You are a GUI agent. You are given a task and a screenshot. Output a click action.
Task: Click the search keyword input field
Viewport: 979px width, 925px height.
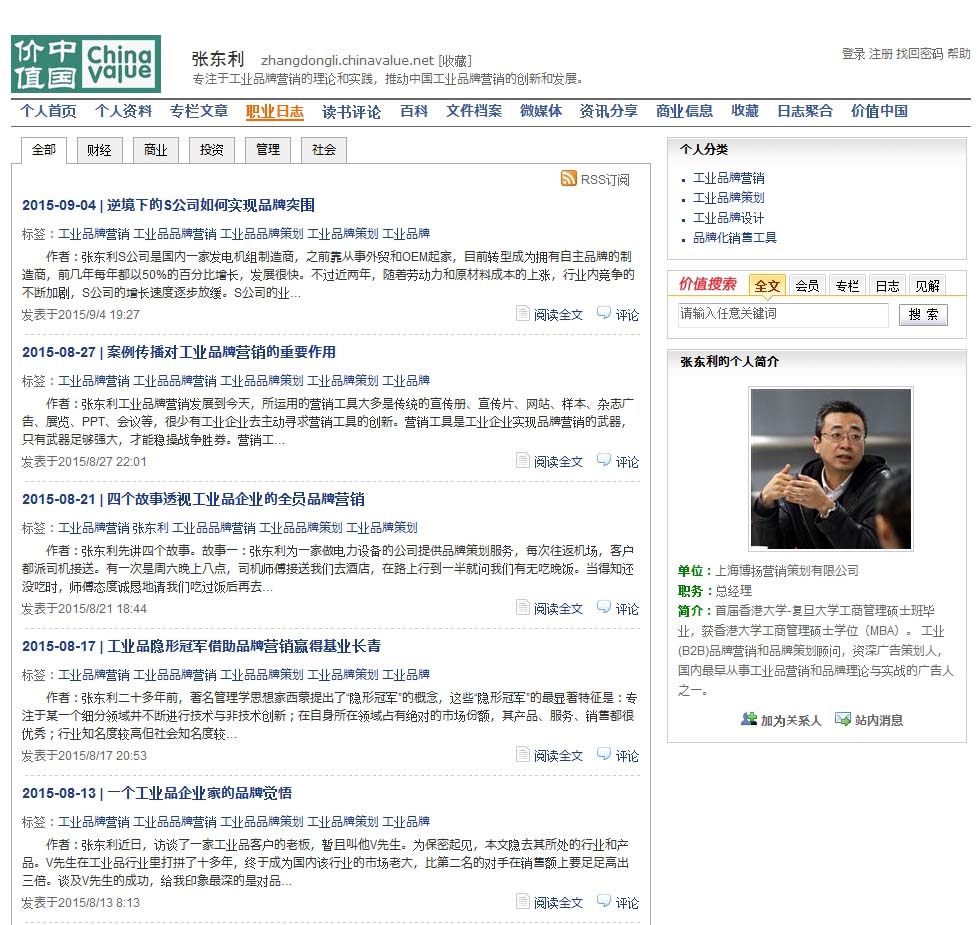[x=782, y=315]
